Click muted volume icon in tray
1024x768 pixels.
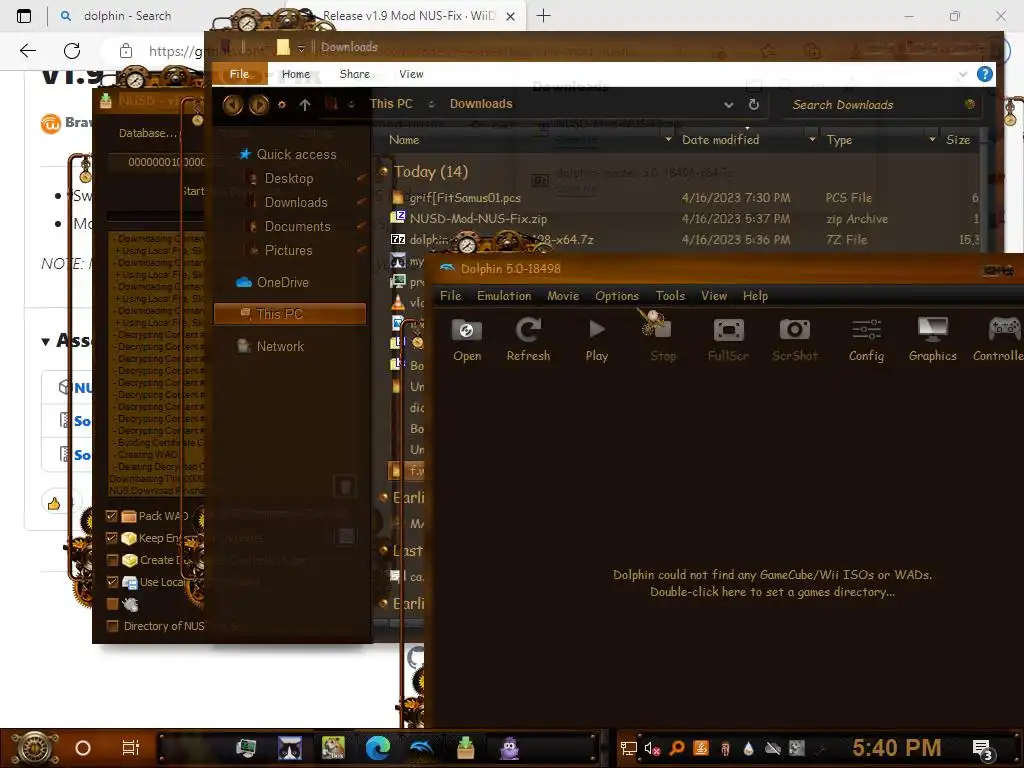click(652, 748)
